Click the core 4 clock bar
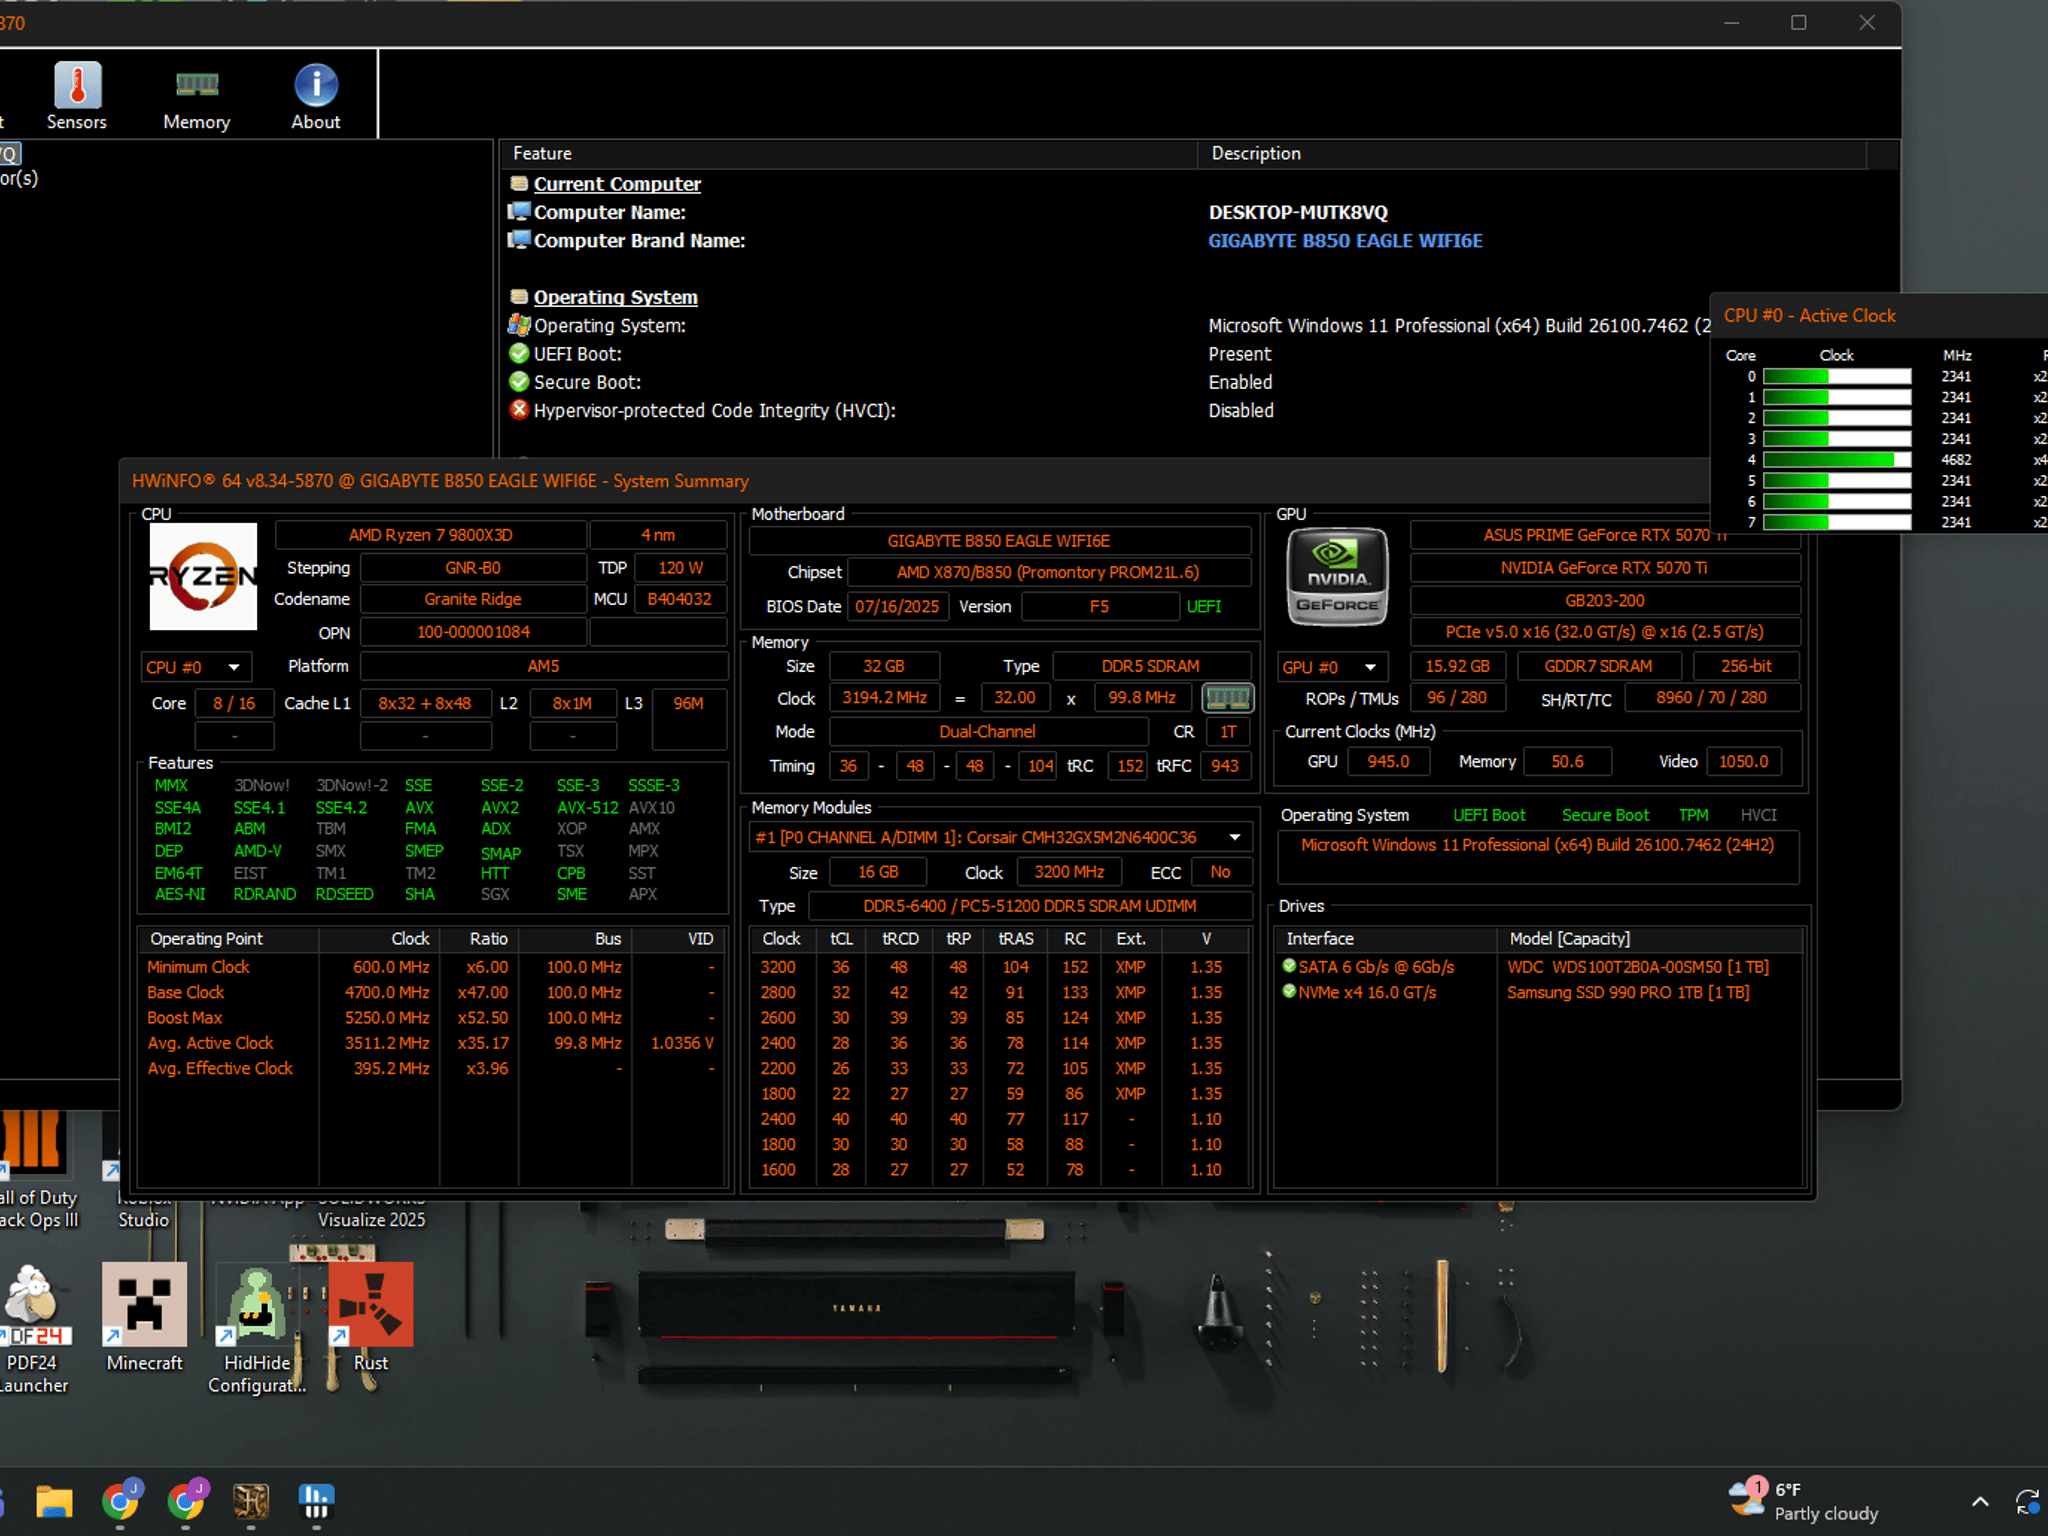Image resolution: width=2048 pixels, height=1536 pixels. 1837,460
